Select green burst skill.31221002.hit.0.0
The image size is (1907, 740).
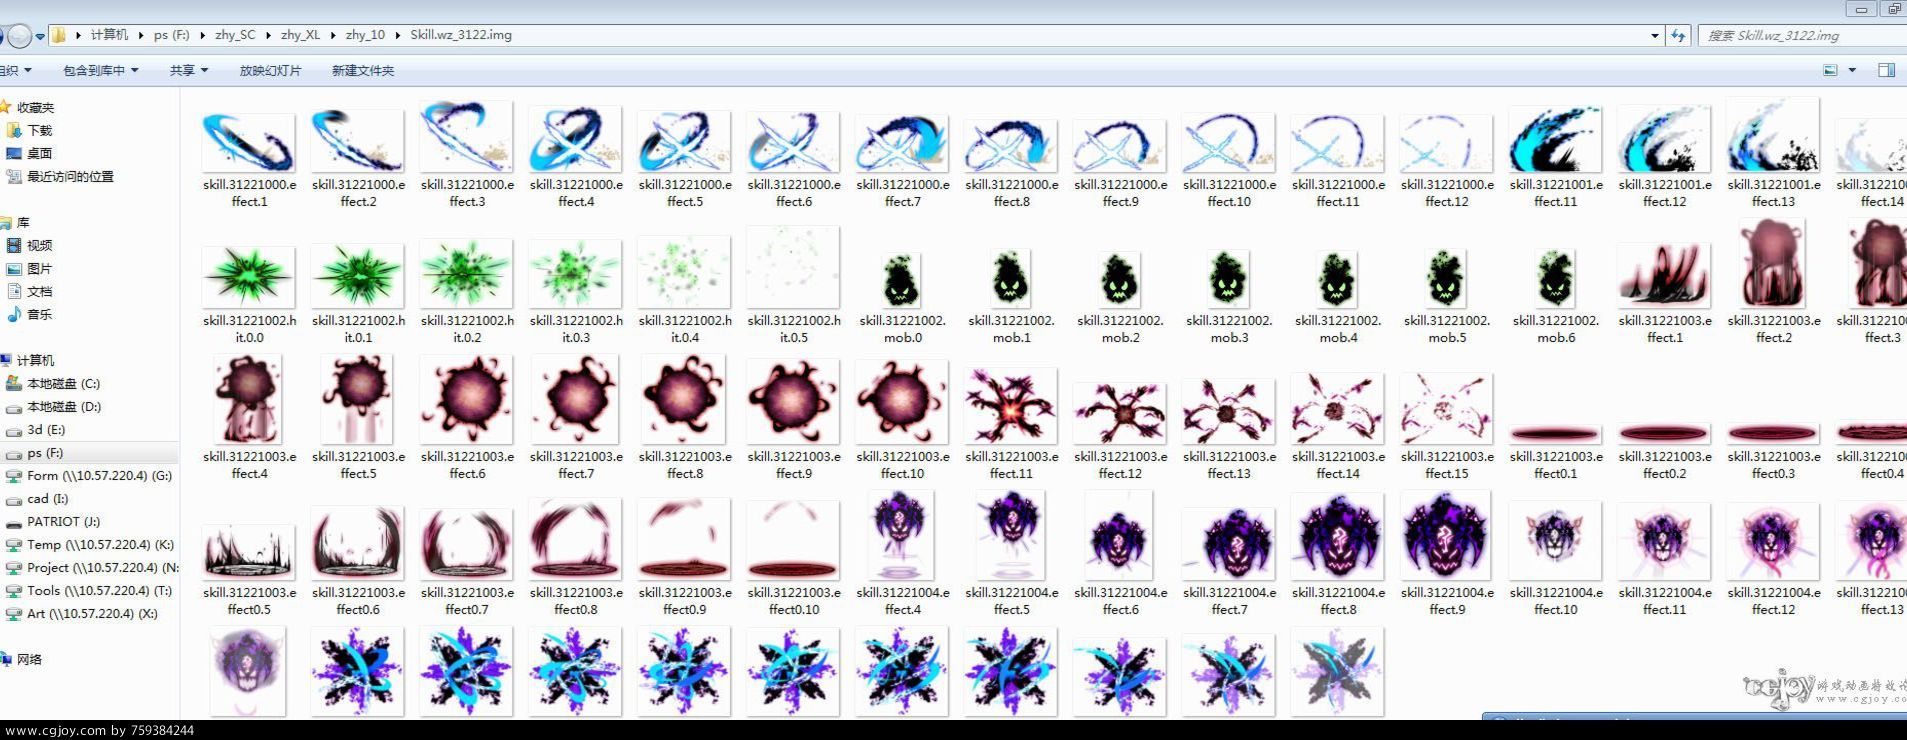tap(249, 277)
